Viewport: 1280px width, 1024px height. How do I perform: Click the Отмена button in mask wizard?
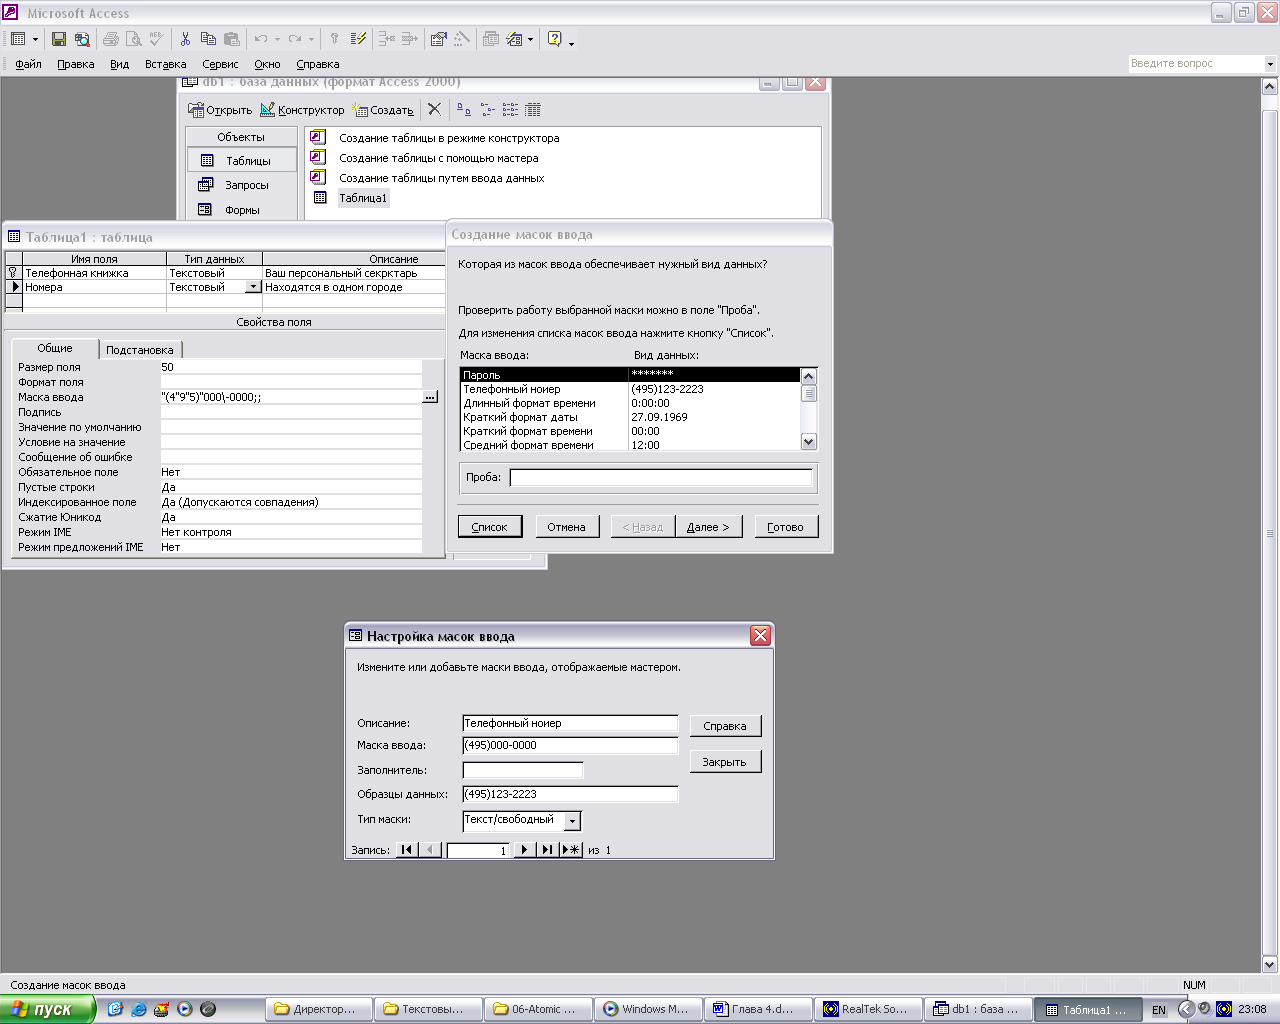click(566, 527)
